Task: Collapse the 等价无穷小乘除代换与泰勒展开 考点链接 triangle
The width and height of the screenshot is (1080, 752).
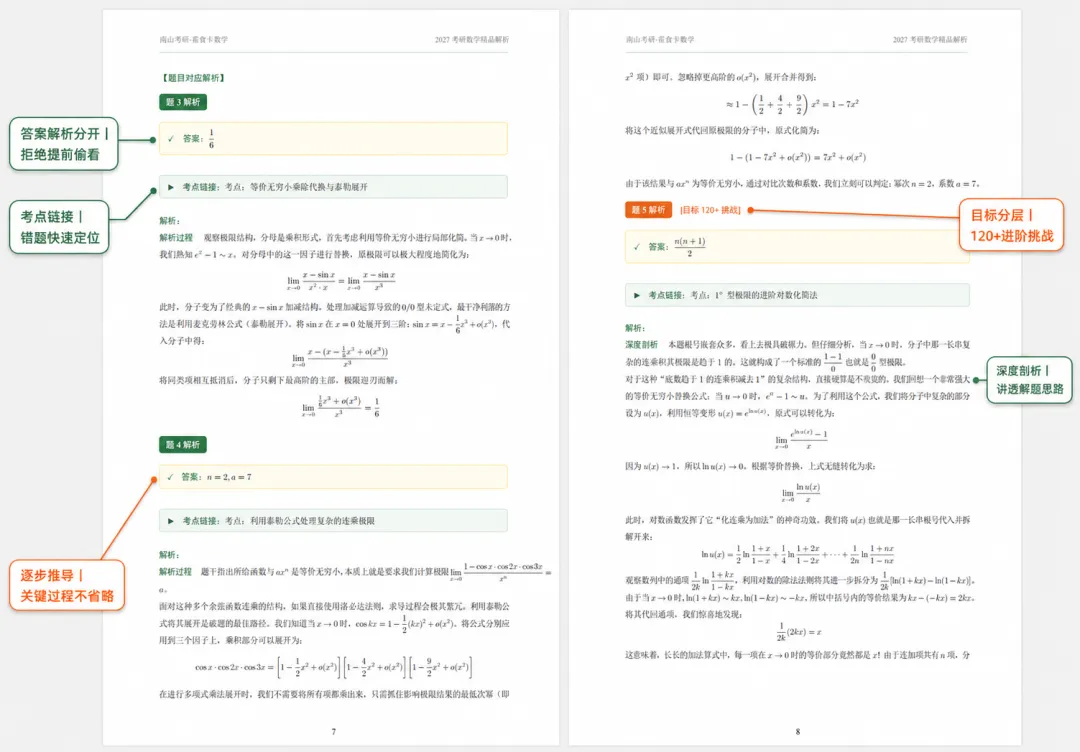Action: coord(171,187)
